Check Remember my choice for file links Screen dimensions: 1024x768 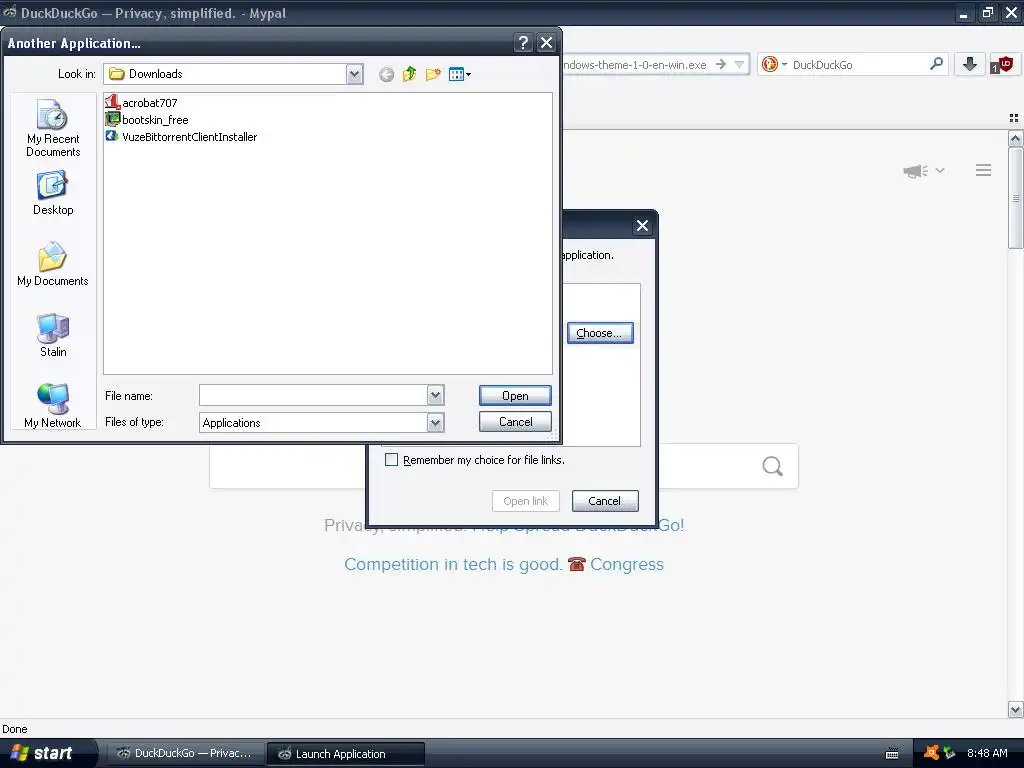391,460
